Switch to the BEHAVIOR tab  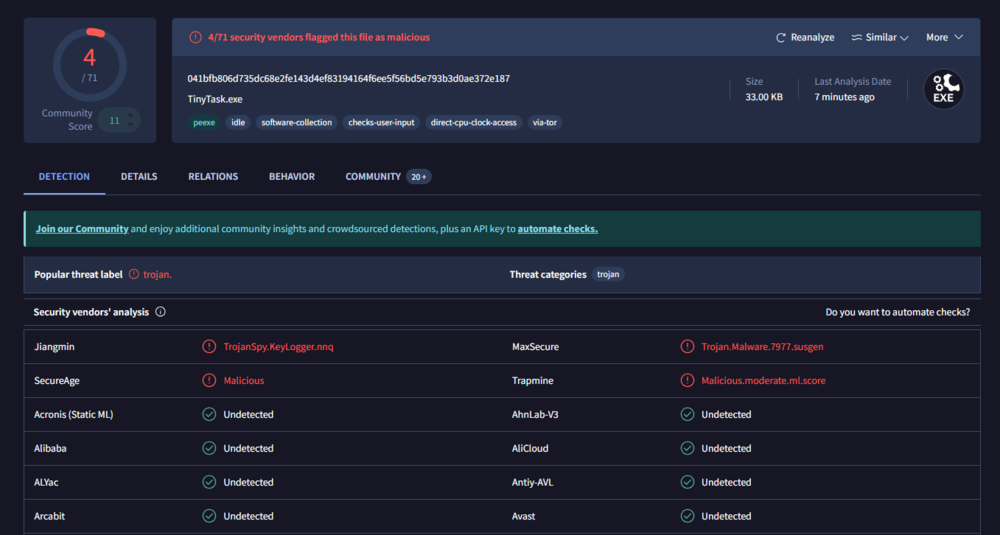pos(291,177)
